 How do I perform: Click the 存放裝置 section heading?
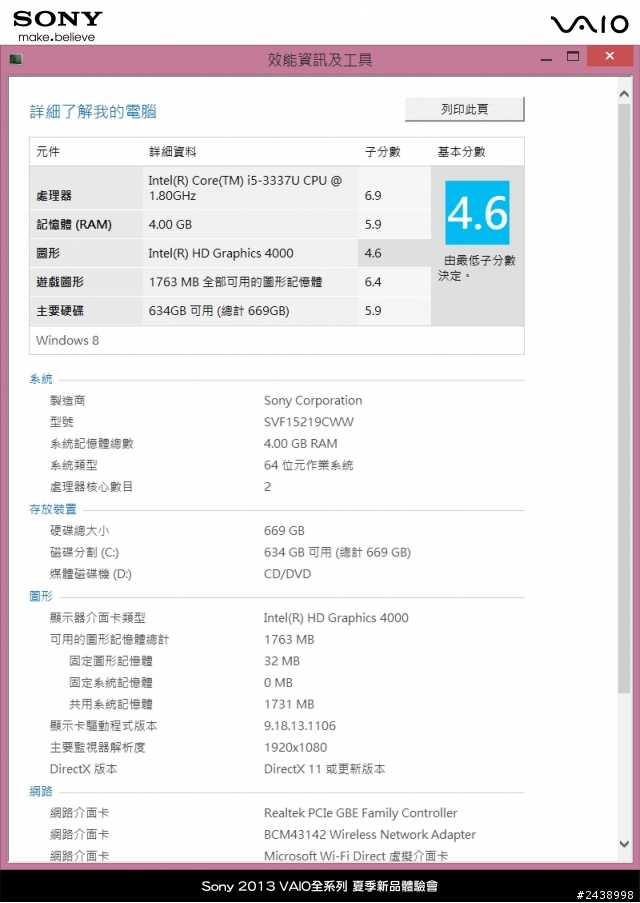(53, 509)
